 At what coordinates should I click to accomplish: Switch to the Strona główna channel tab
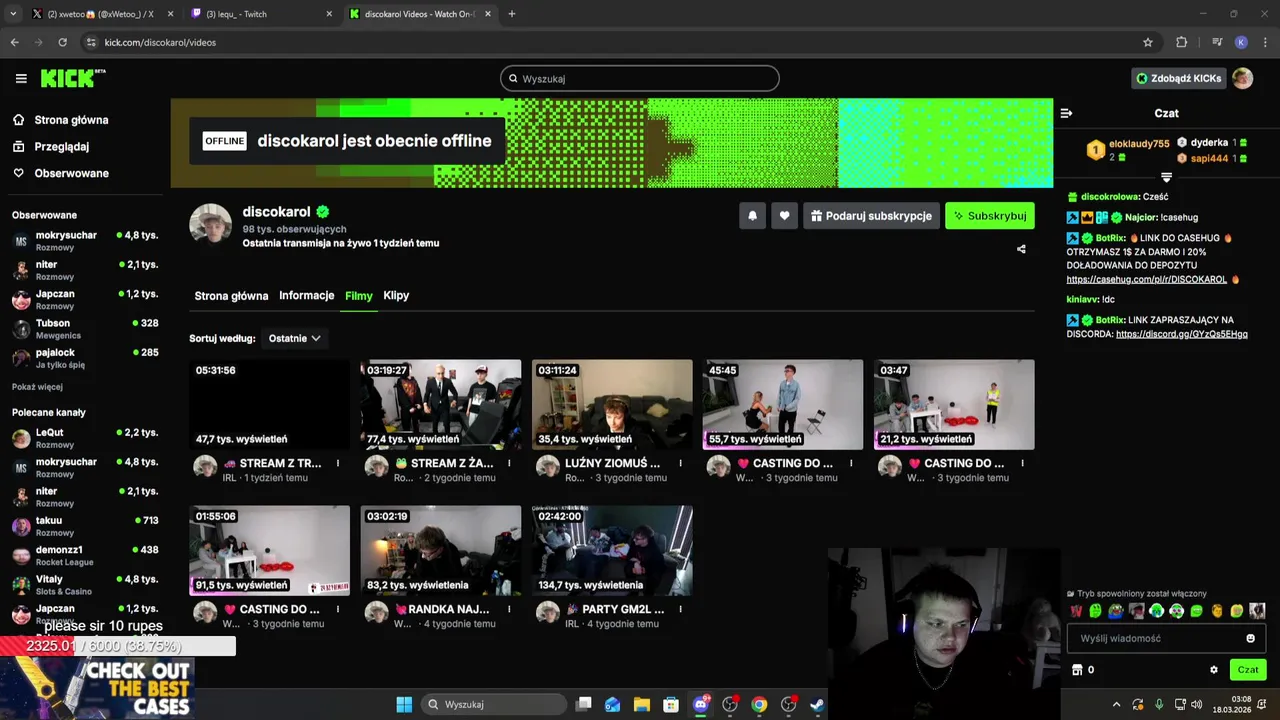click(x=231, y=296)
